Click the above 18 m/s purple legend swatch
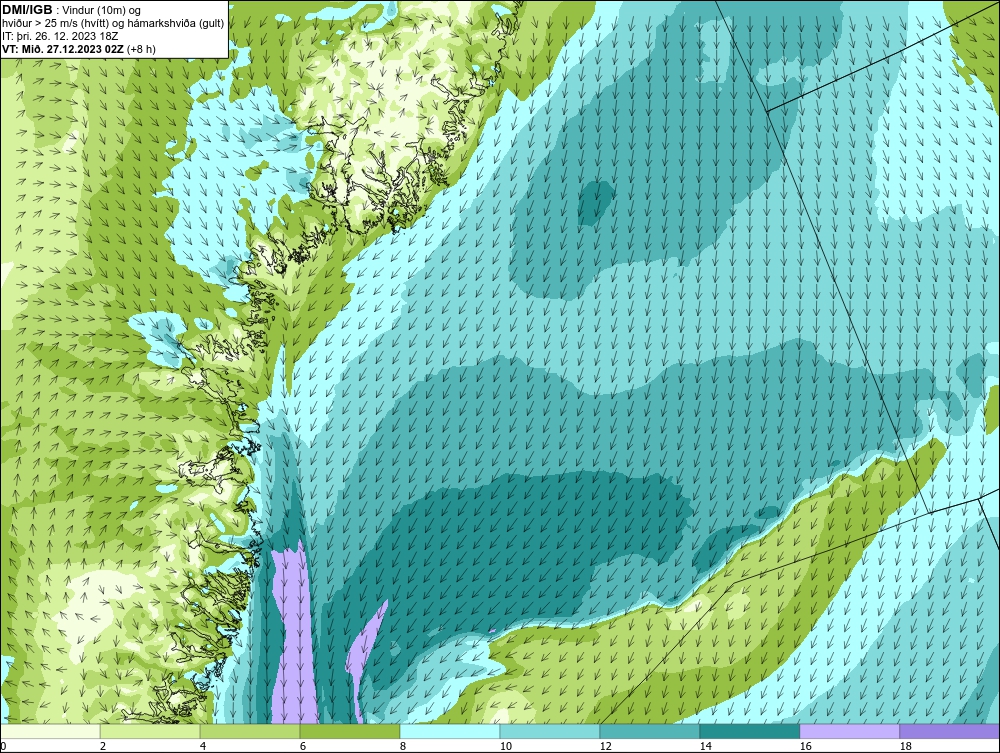Image resolution: width=1000 pixels, height=753 pixels. (949, 731)
